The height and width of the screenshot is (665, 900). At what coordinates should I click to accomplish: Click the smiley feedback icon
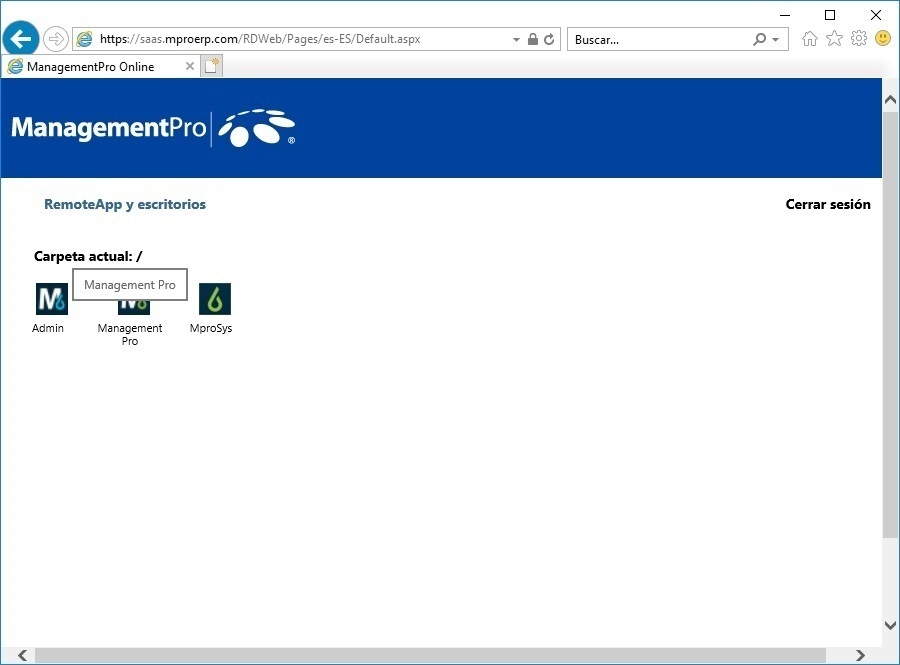tap(881, 38)
